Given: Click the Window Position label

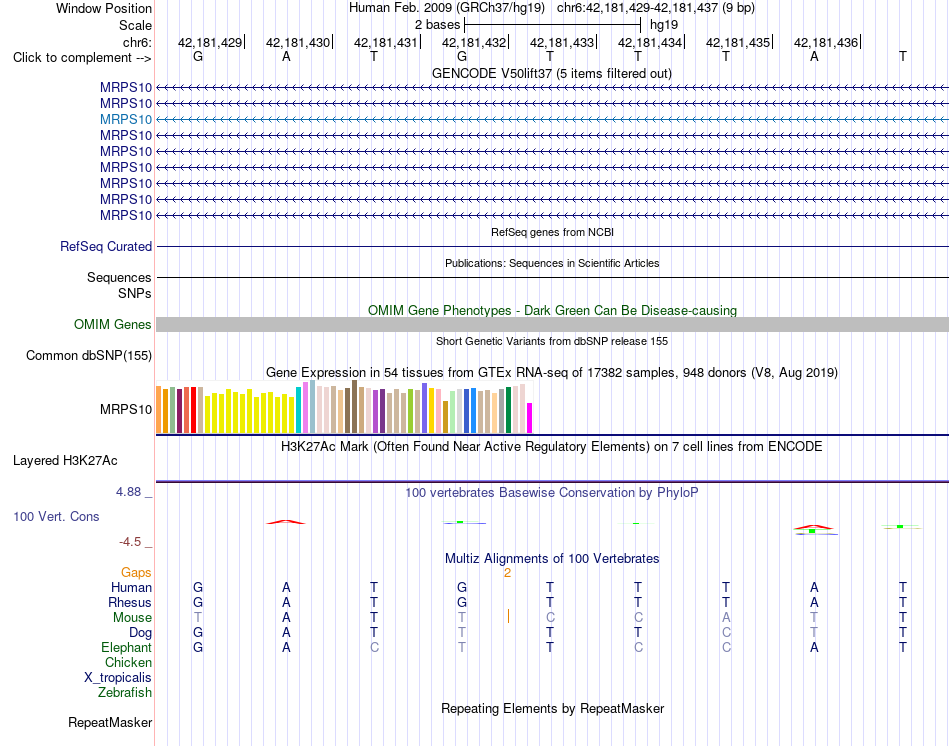Looking at the screenshot, I should pyautogui.click(x=104, y=8).
